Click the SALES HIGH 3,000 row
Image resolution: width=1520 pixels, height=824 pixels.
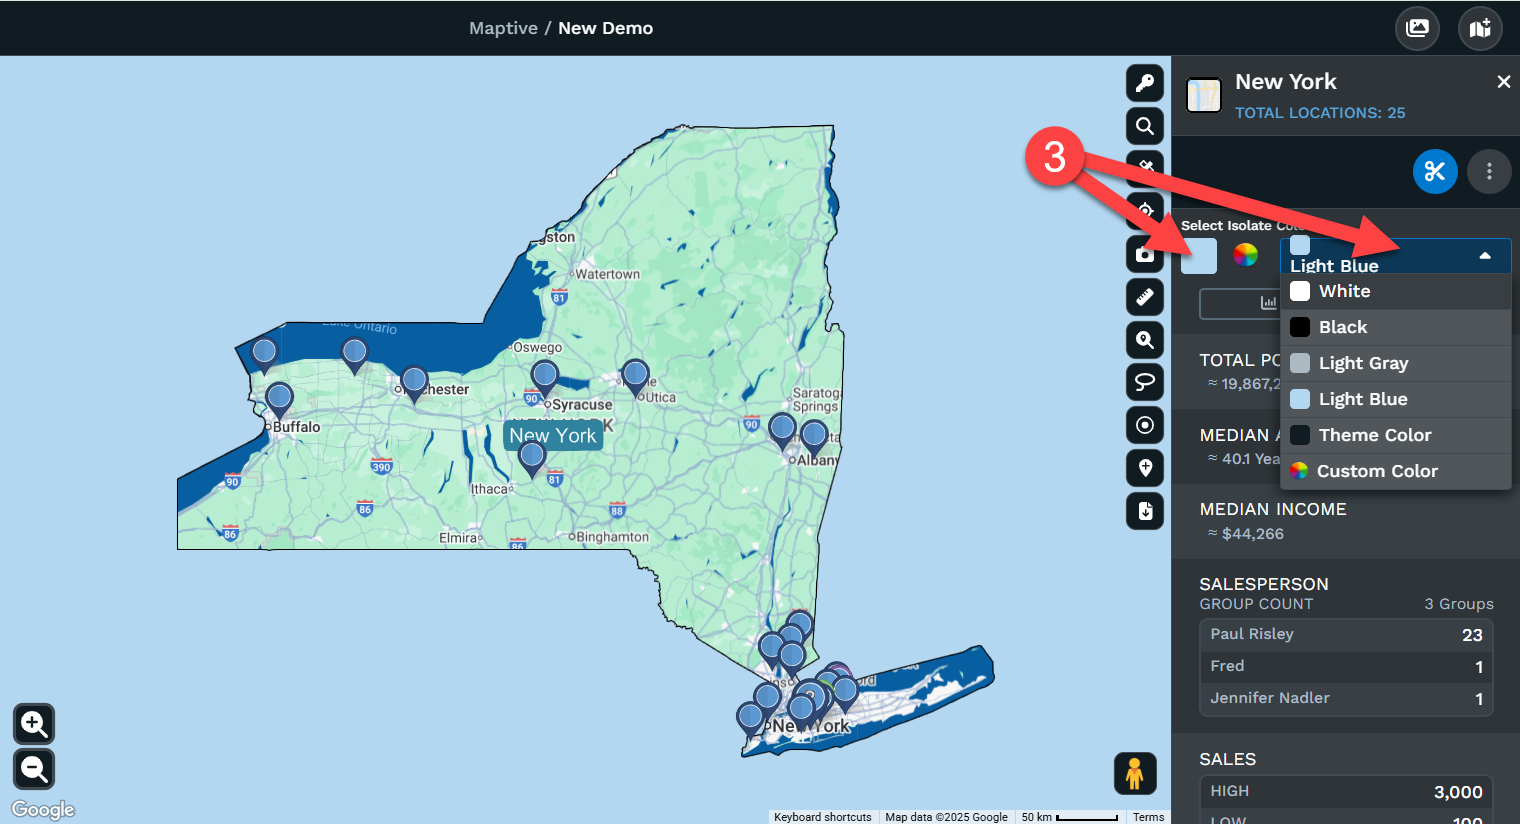tap(1346, 791)
